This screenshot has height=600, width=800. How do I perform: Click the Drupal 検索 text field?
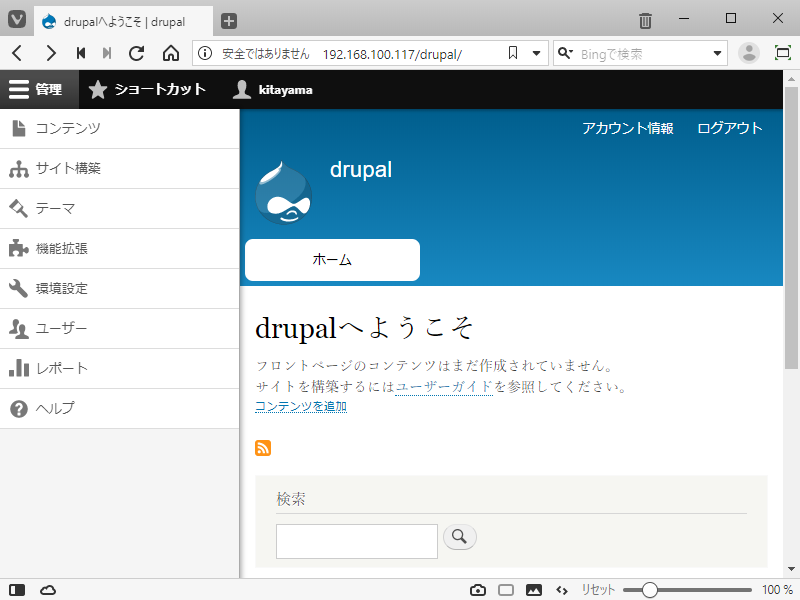point(357,541)
